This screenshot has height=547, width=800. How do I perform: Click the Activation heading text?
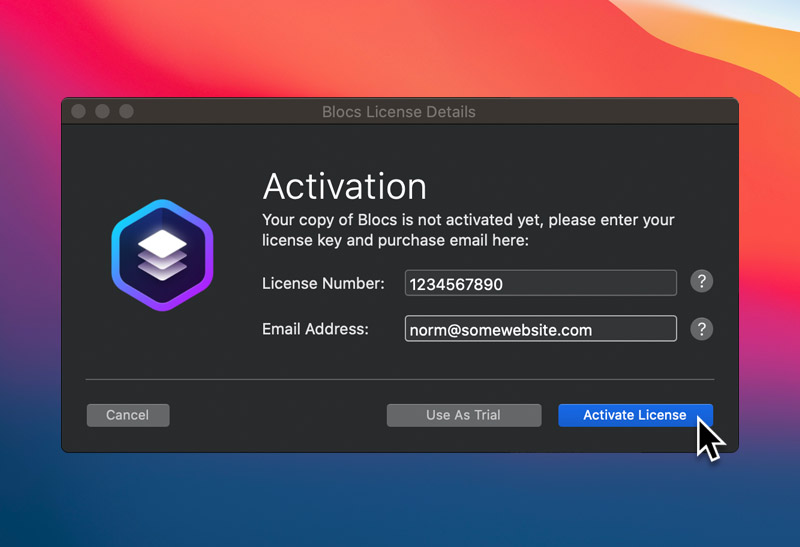tap(344, 186)
